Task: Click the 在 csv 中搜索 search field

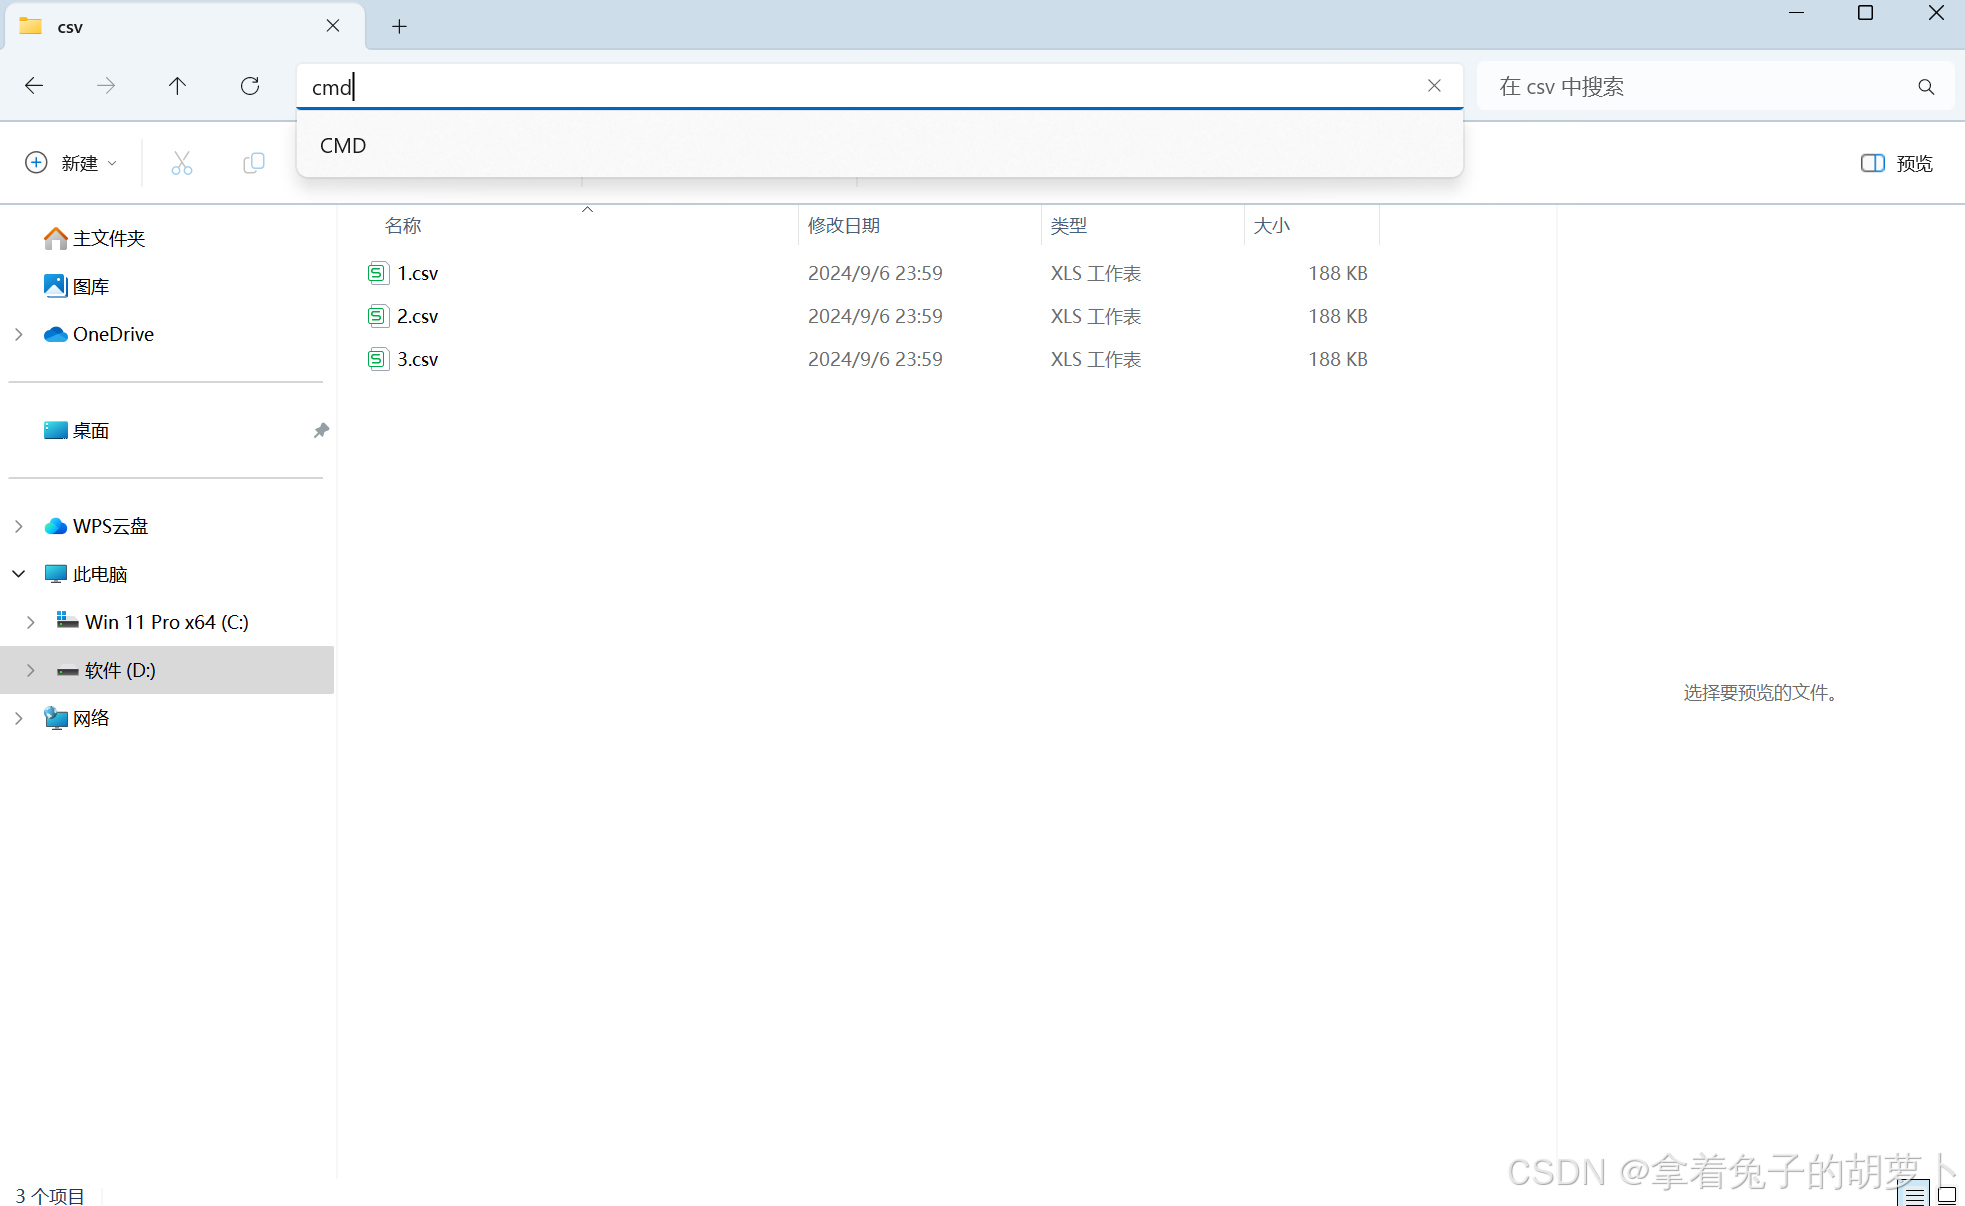Action: point(1700,87)
